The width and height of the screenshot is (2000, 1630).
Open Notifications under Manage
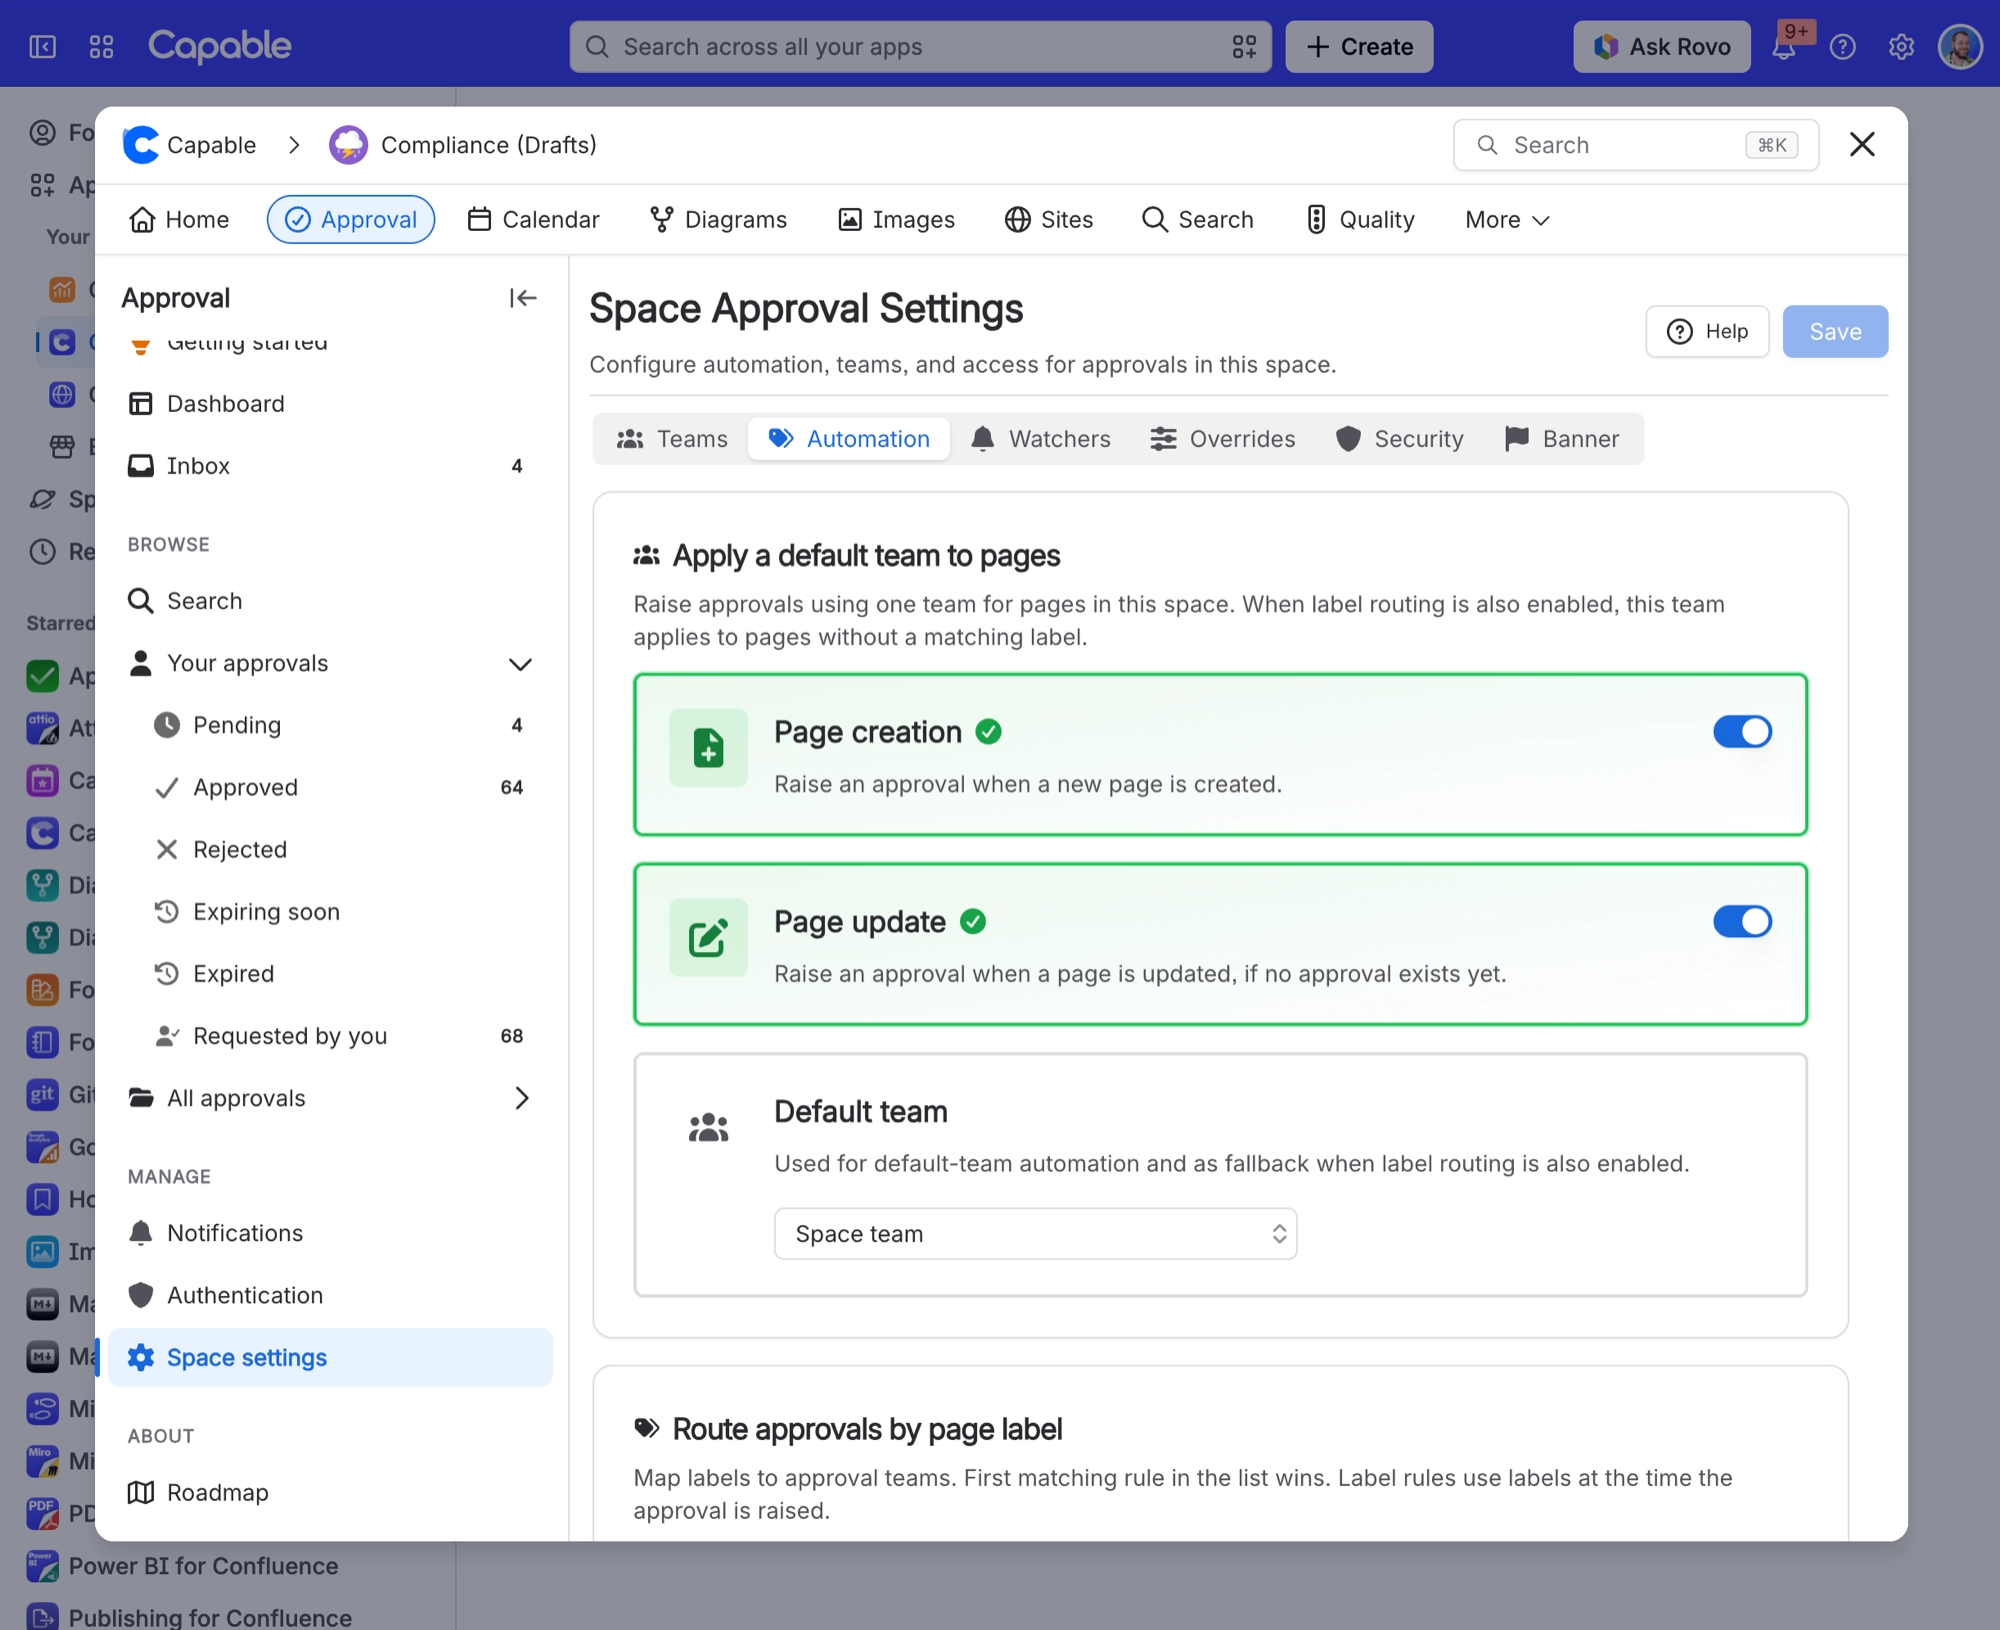pos(330,1233)
